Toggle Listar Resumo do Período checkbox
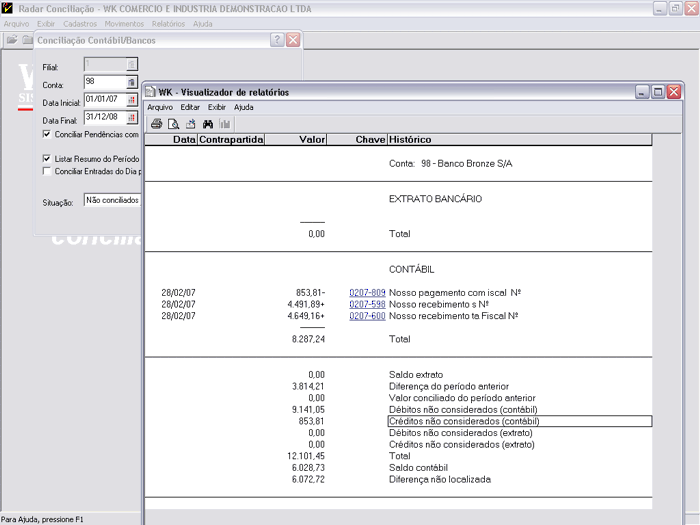The image size is (700, 525). (47, 159)
